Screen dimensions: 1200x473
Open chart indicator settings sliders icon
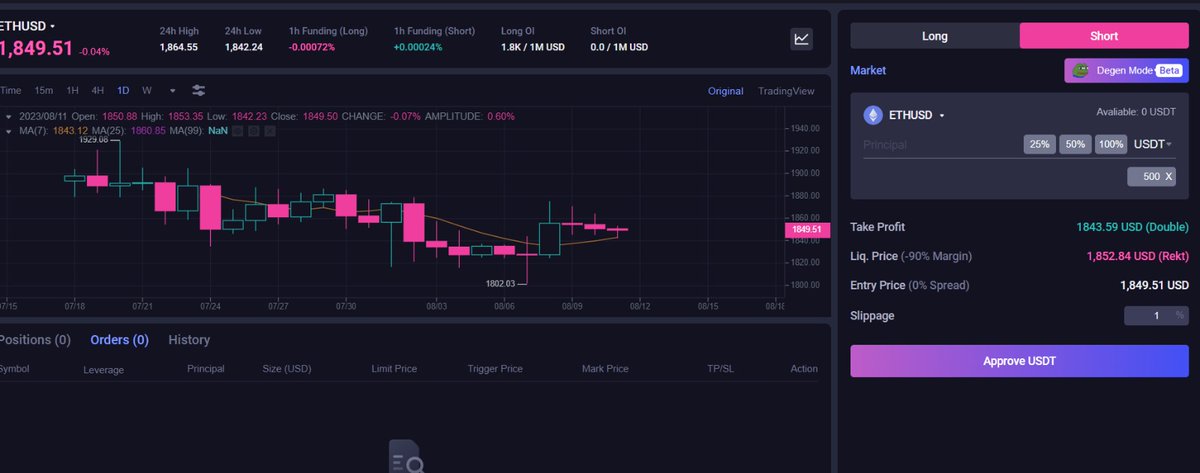point(199,90)
